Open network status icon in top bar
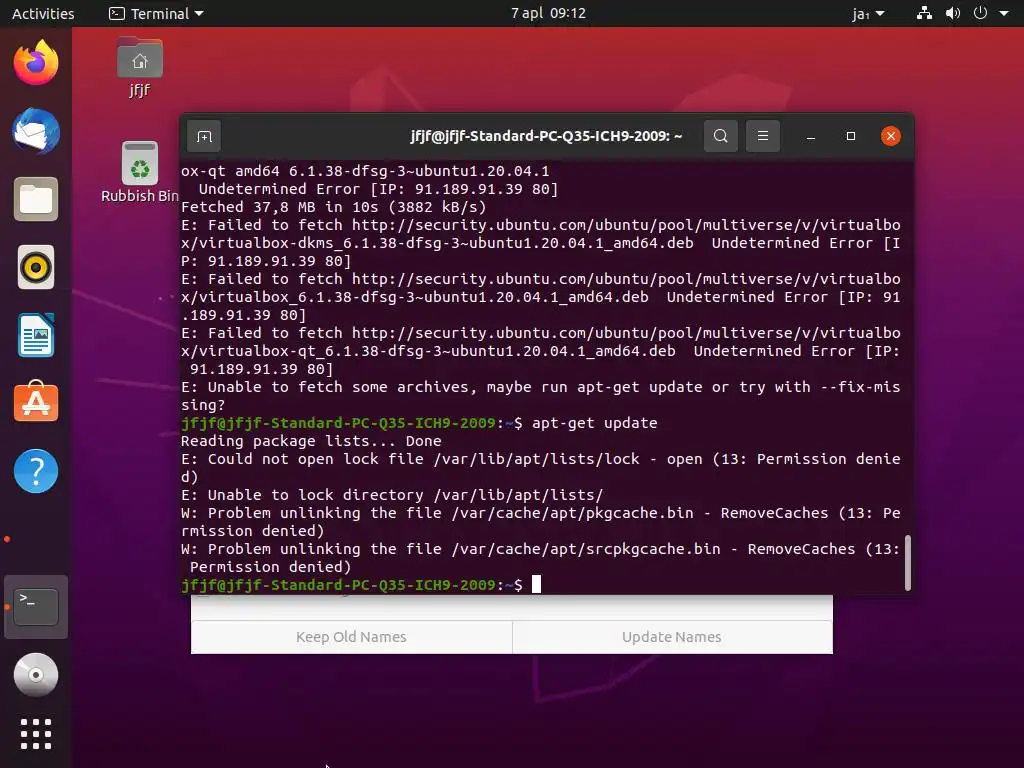The height and width of the screenshot is (768, 1024). coord(924,13)
